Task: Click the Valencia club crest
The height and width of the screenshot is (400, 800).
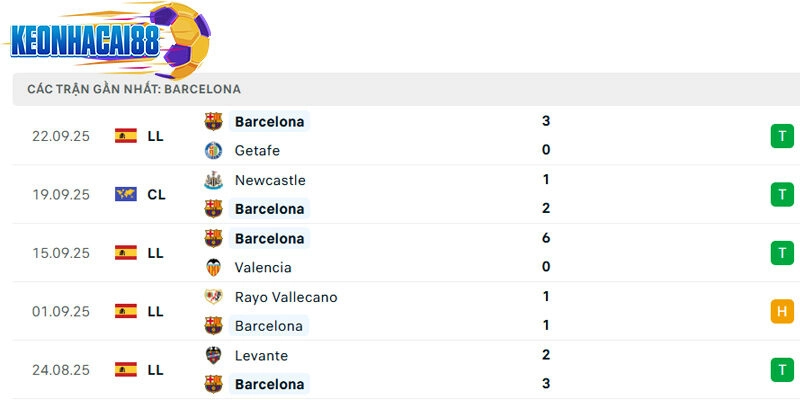Action: [213, 268]
